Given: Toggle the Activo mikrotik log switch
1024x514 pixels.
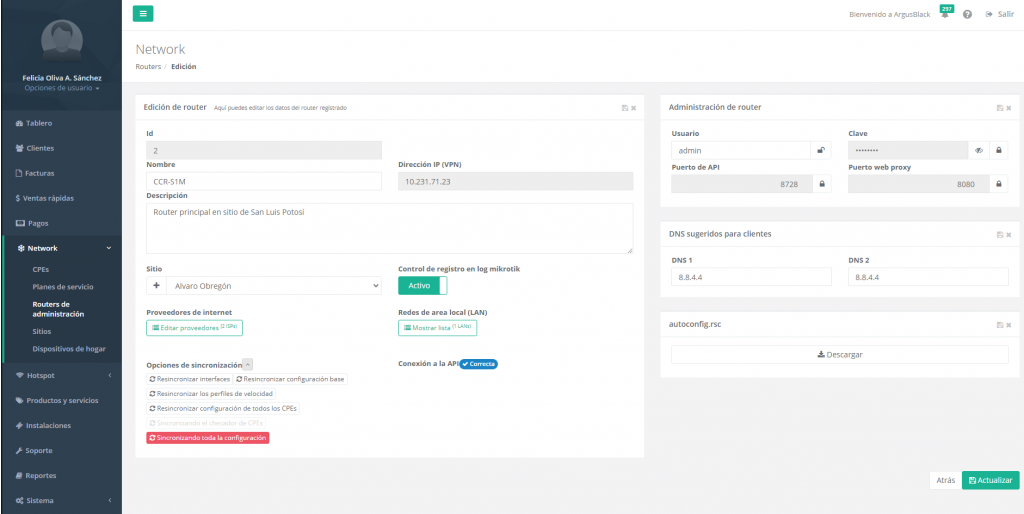Looking at the screenshot, I should pyautogui.click(x=422, y=286).
